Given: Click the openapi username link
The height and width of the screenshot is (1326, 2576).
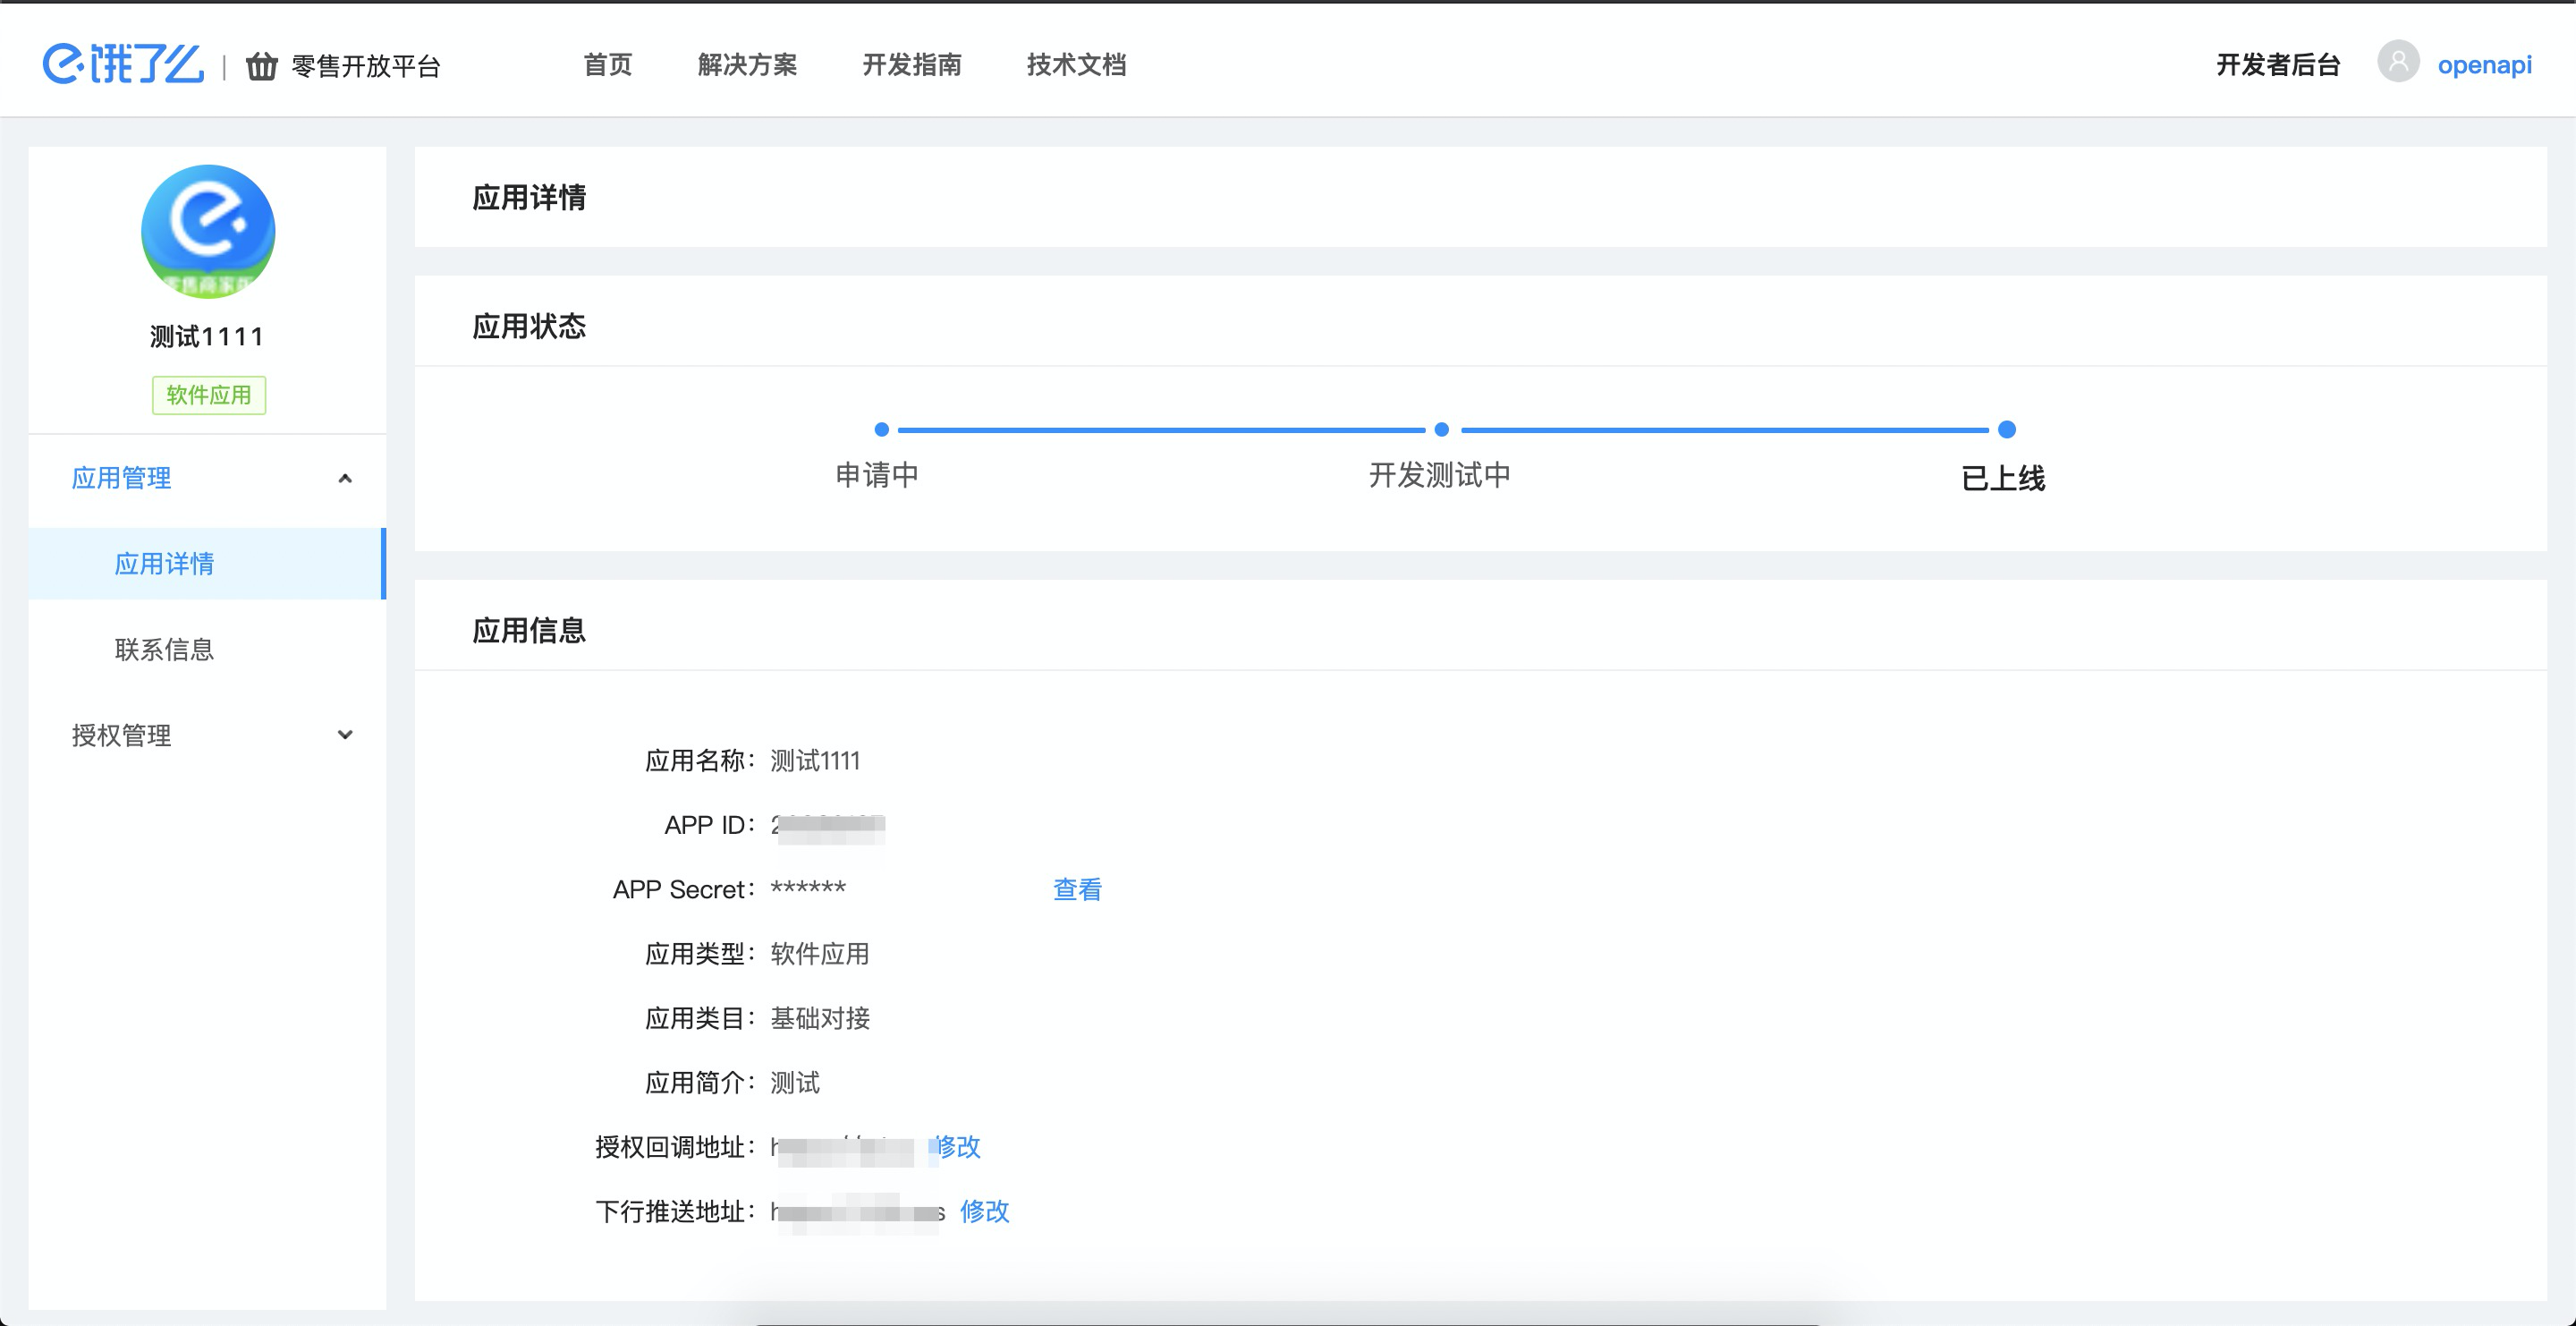Looking at the screenshot, I should pyautogui.click(x=2484, y=65).
